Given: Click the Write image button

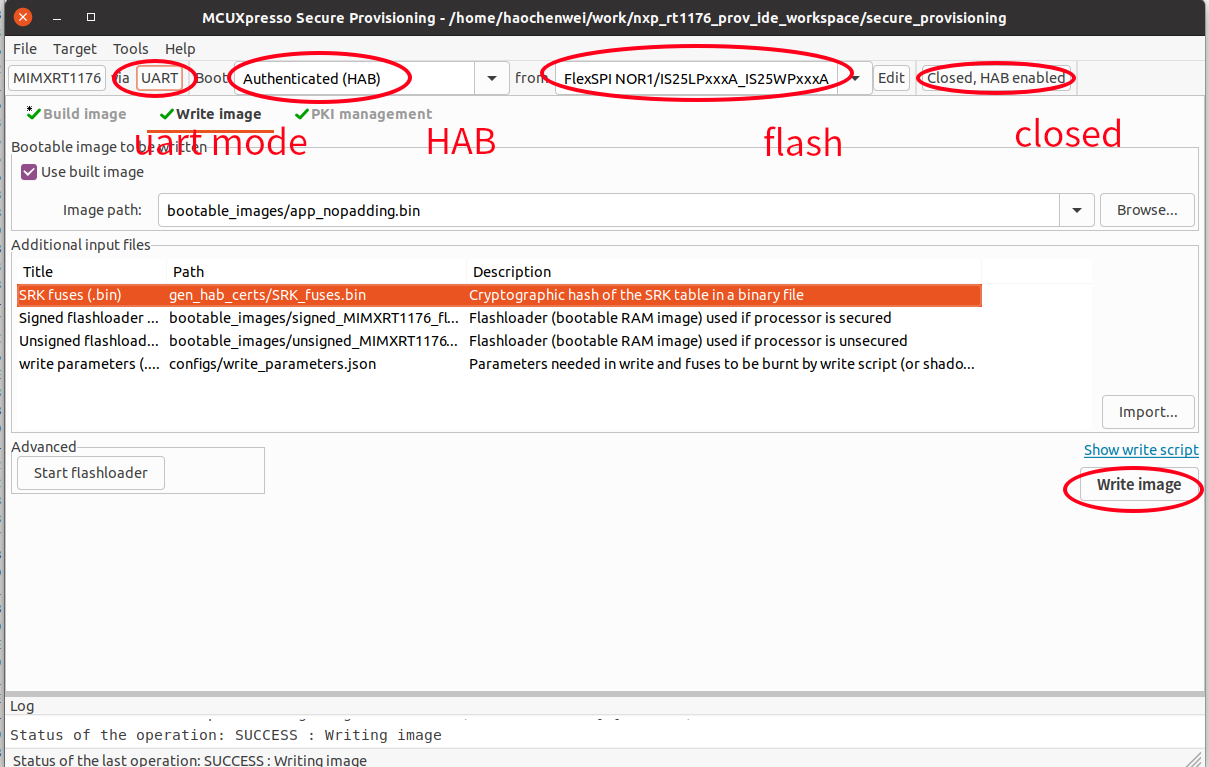Looking at the screenshot, I should 1139,485.
